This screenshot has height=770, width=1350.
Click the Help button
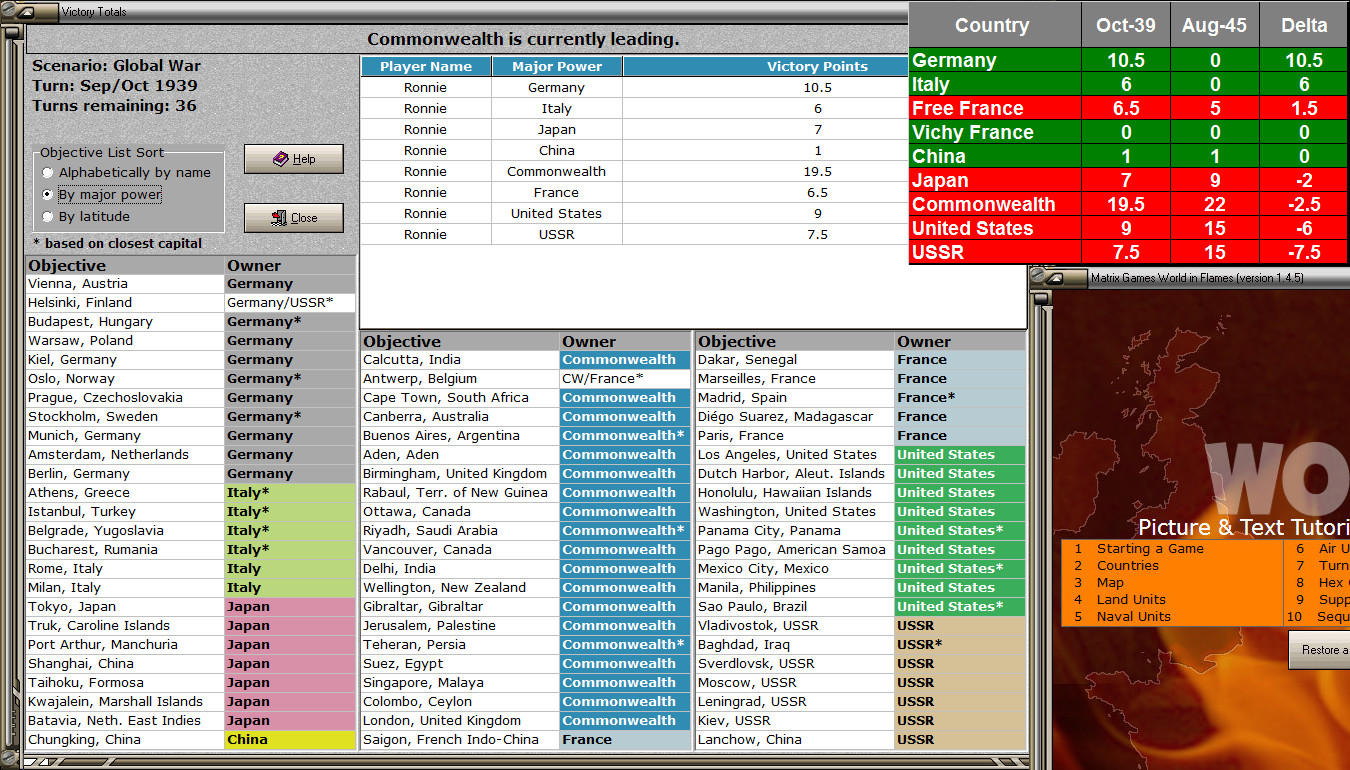293,158
